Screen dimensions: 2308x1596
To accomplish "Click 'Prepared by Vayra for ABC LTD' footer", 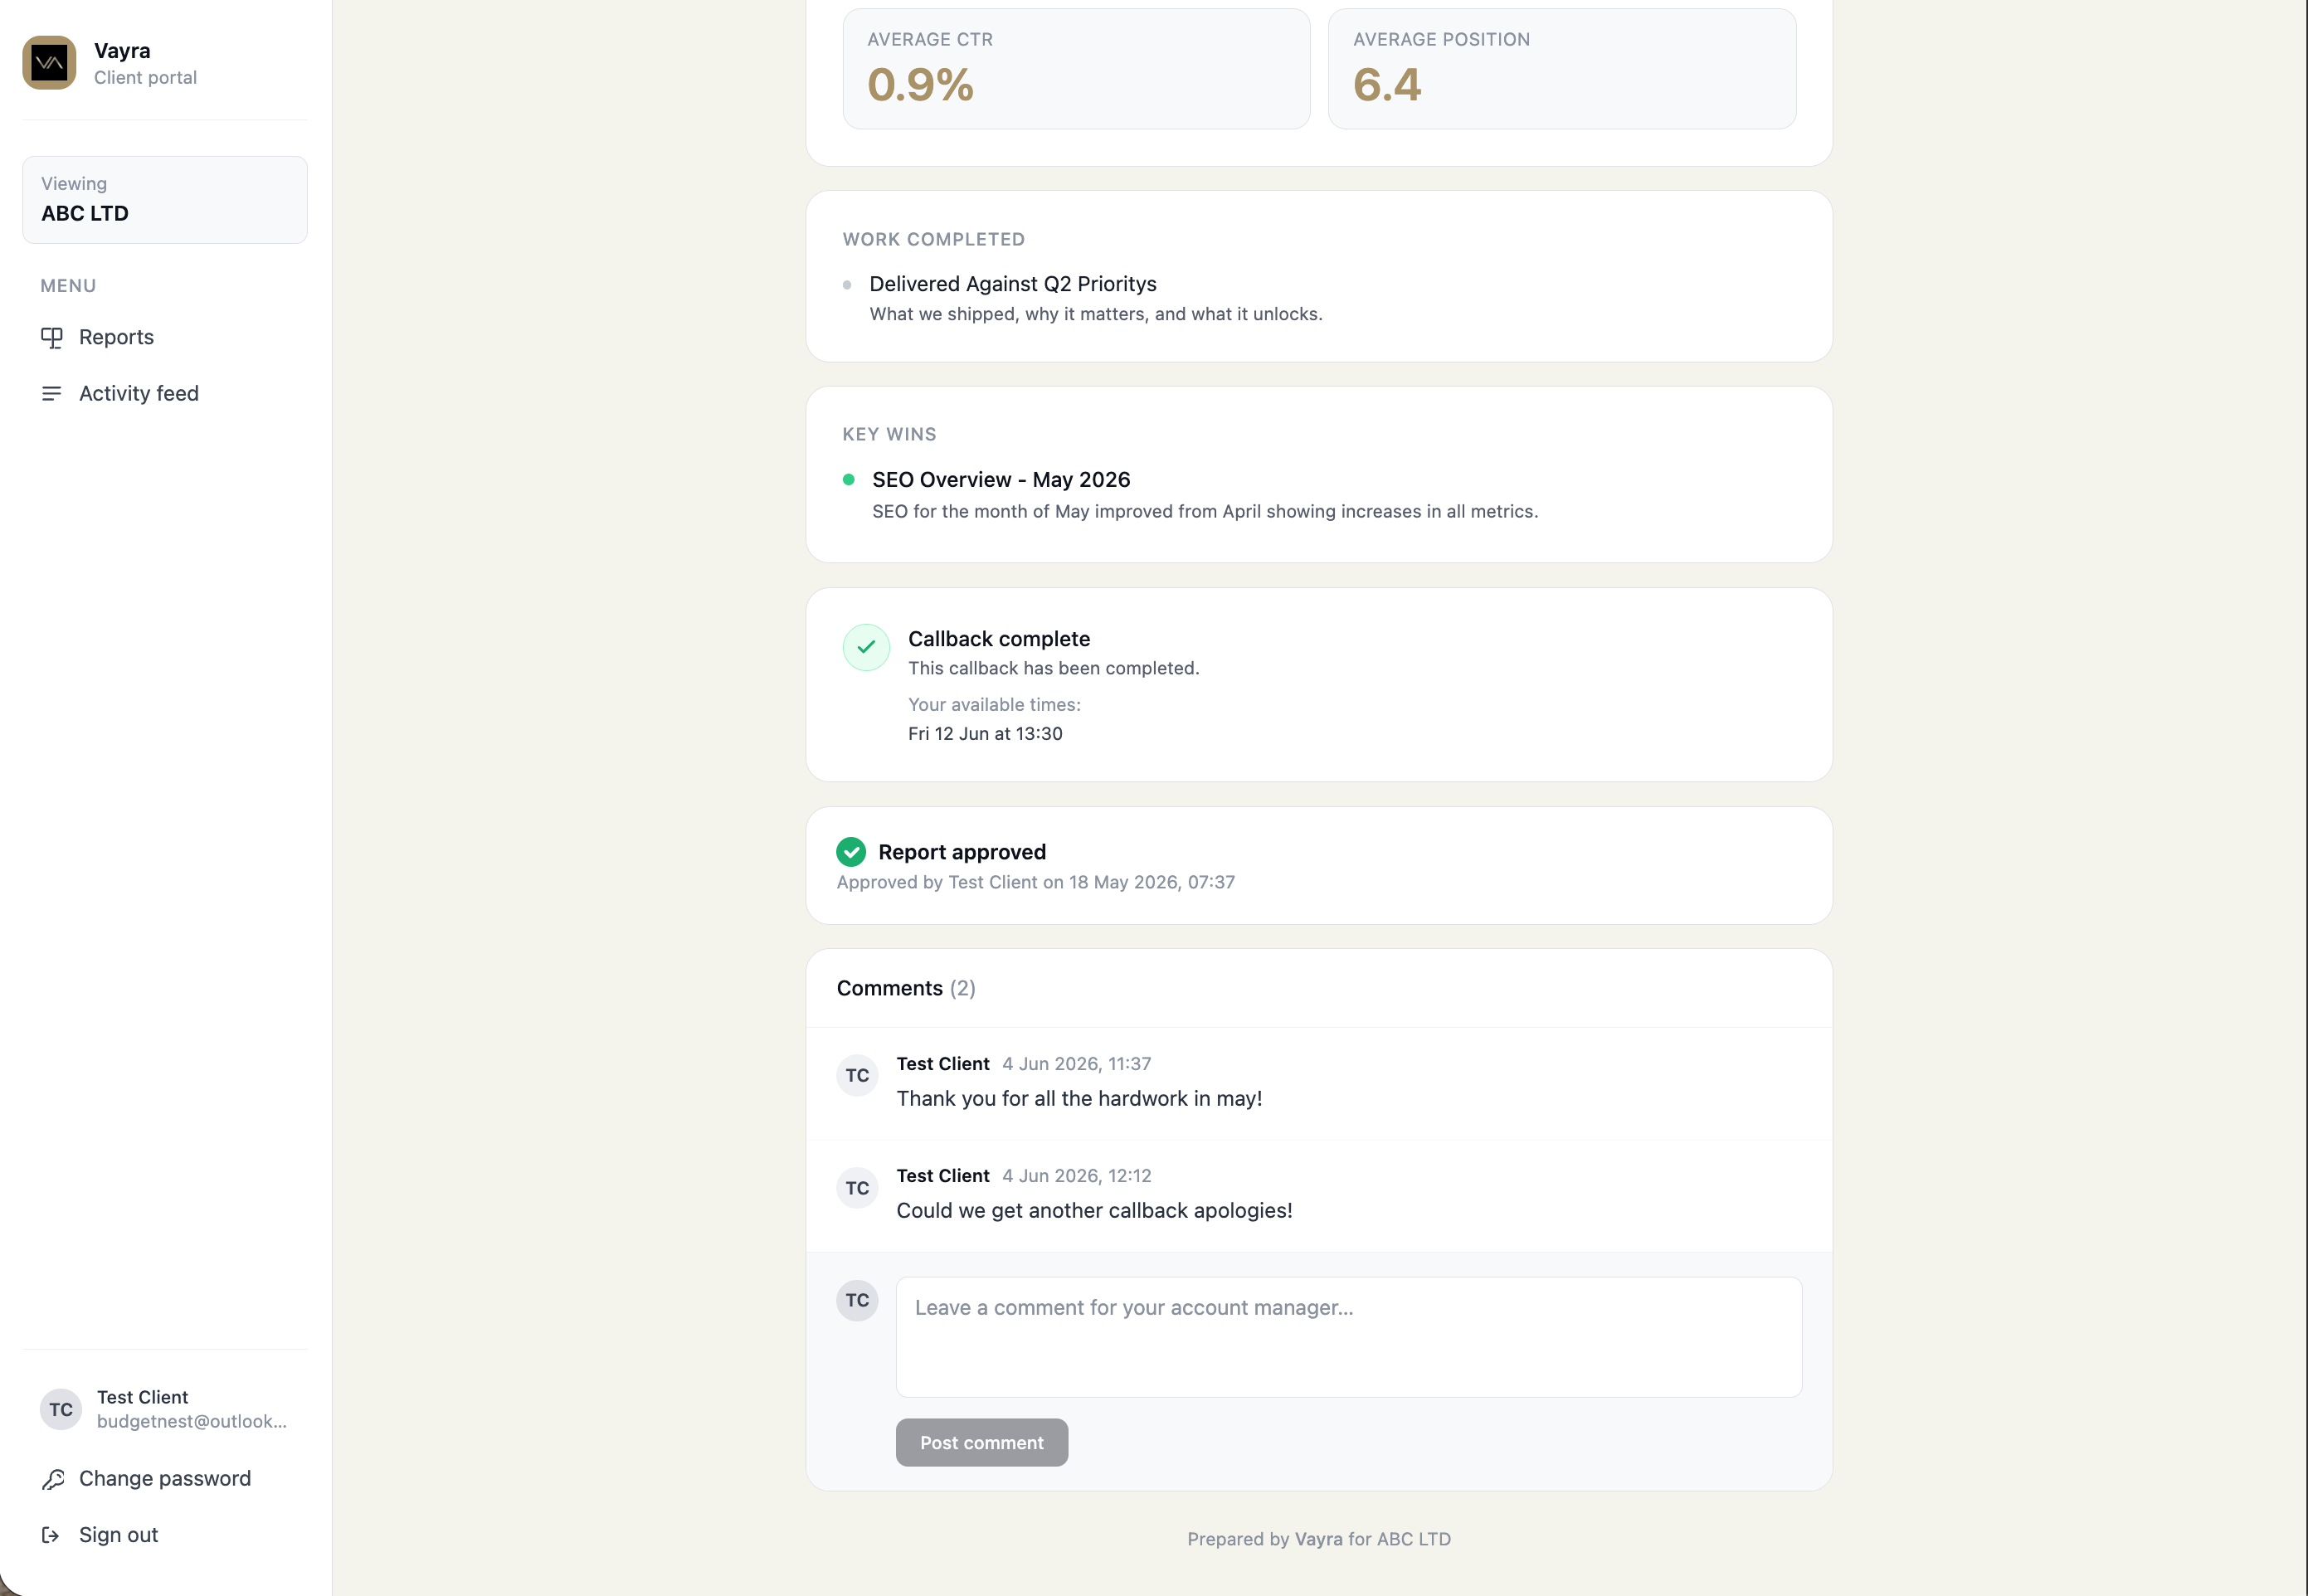I will [1318, 1539].
